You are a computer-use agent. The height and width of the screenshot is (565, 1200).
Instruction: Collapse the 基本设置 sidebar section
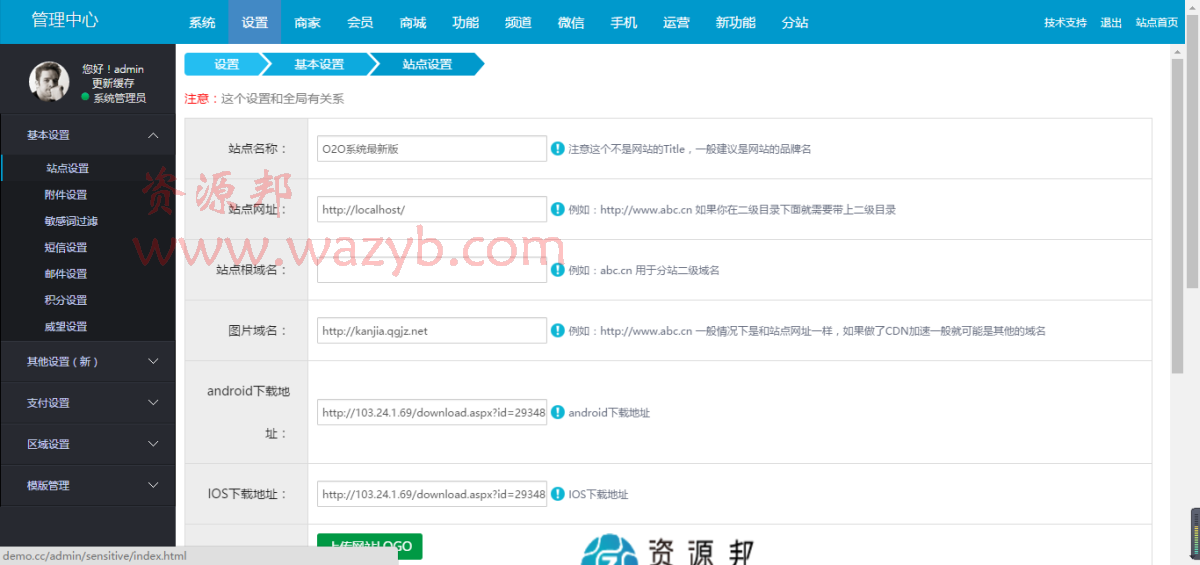88,135
